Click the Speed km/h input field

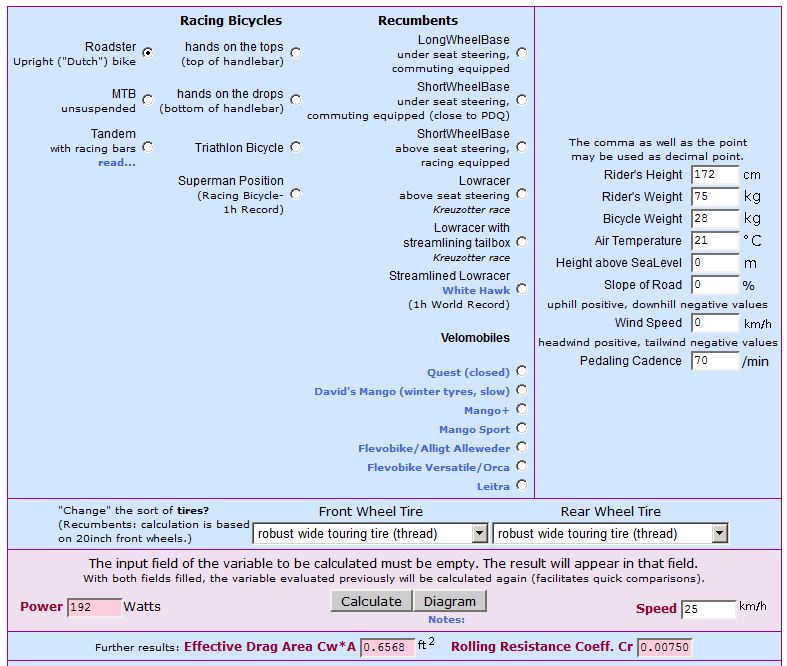coord(708,609)
